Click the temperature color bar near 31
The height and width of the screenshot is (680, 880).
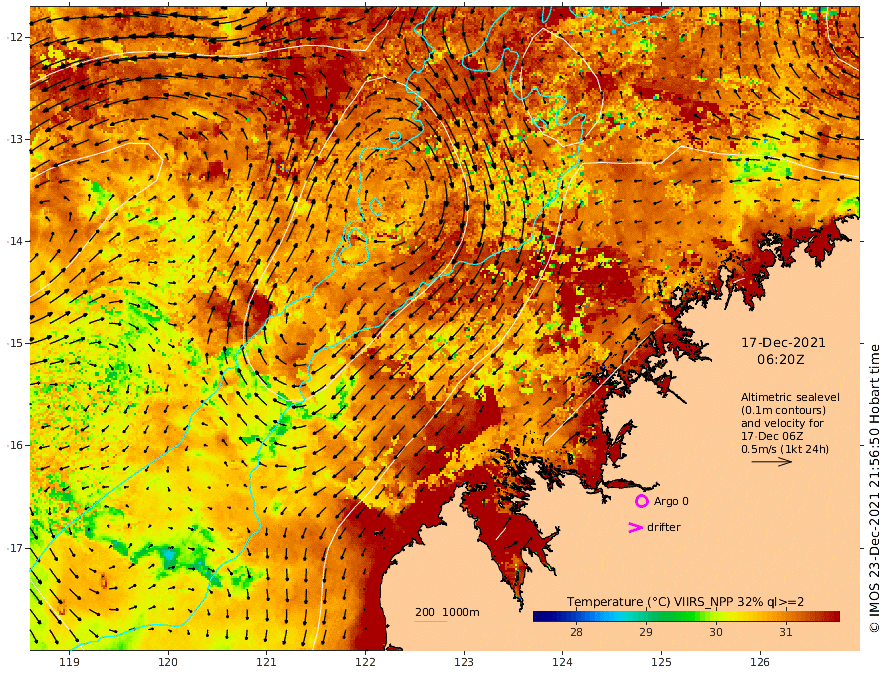click(786, 617)
